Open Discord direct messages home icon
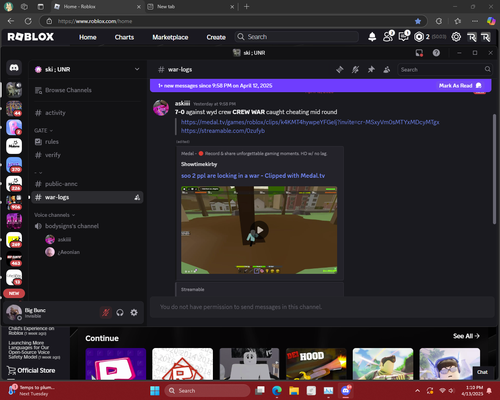This screenshot has height=400, width=500. pos(14,68)
